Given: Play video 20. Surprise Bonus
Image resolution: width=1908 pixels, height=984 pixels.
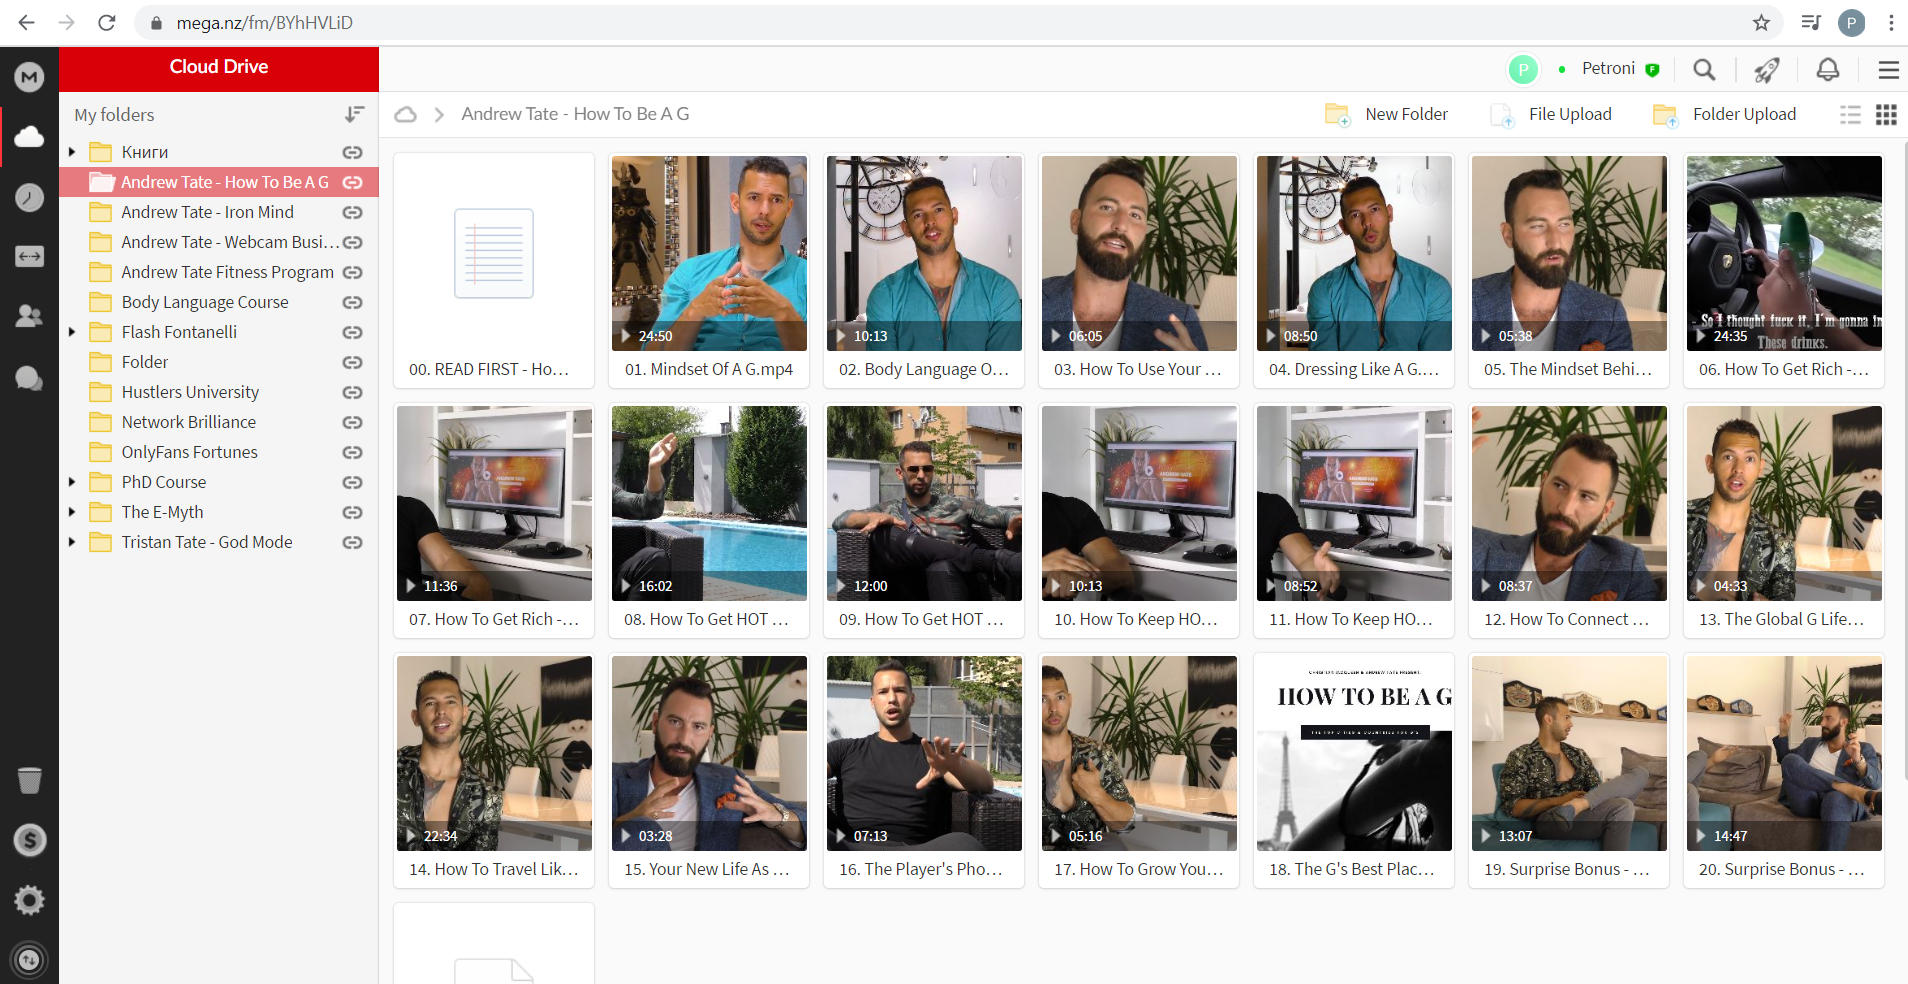Looking at the screenshot, I should (1784, 770).
